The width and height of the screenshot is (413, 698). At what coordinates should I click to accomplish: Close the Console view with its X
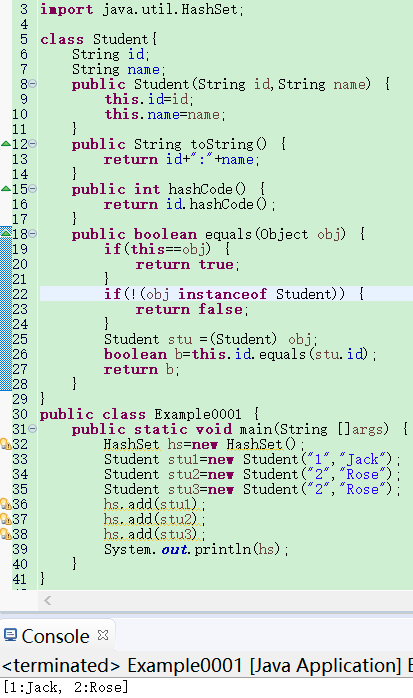tap(103, 635)
